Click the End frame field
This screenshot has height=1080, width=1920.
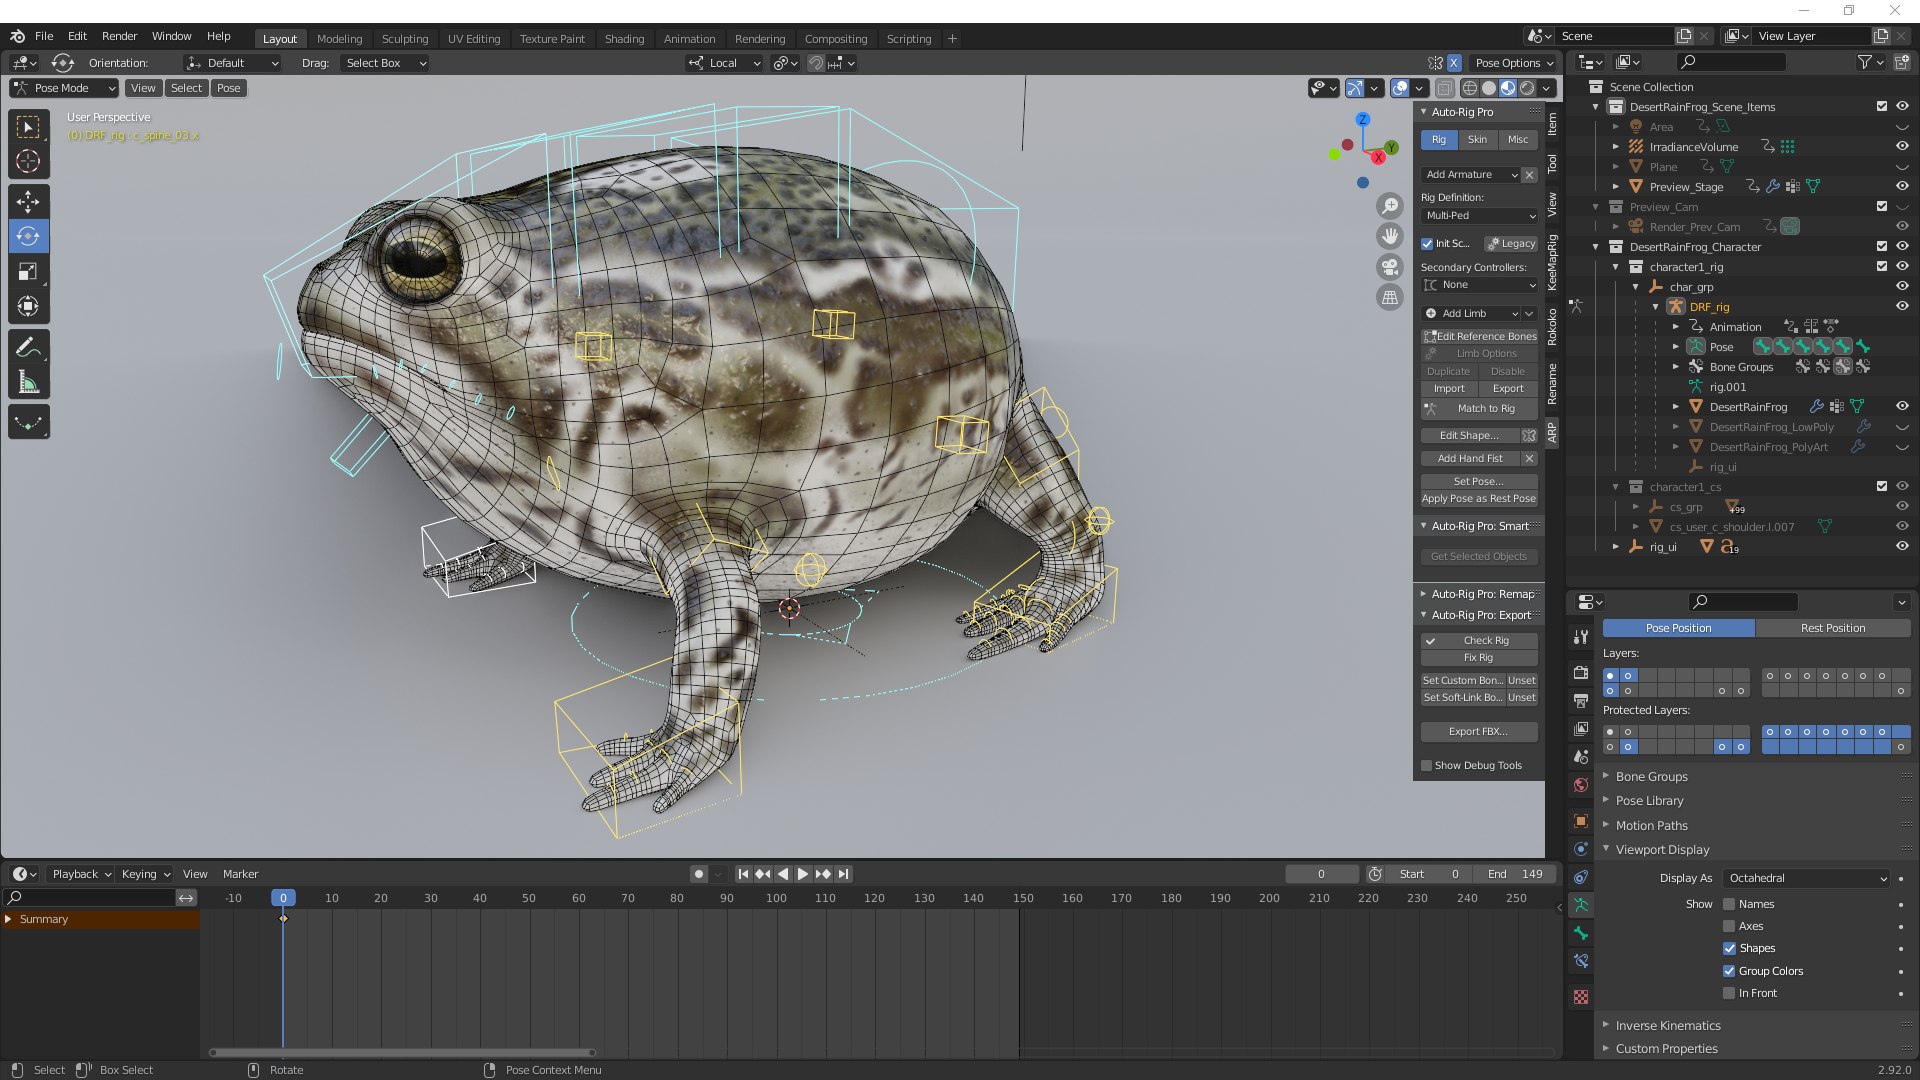coord(1514,874)
